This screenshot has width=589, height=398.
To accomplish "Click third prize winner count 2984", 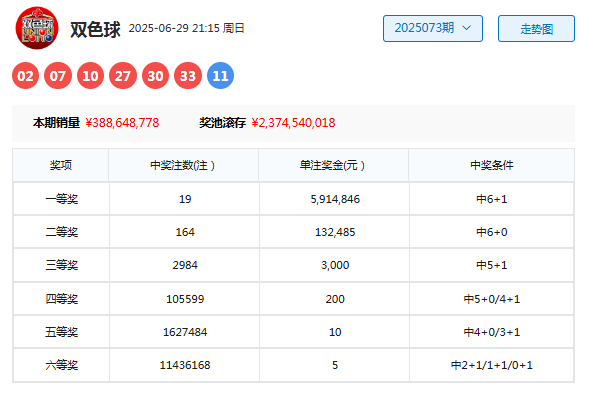I will (185, 265).
